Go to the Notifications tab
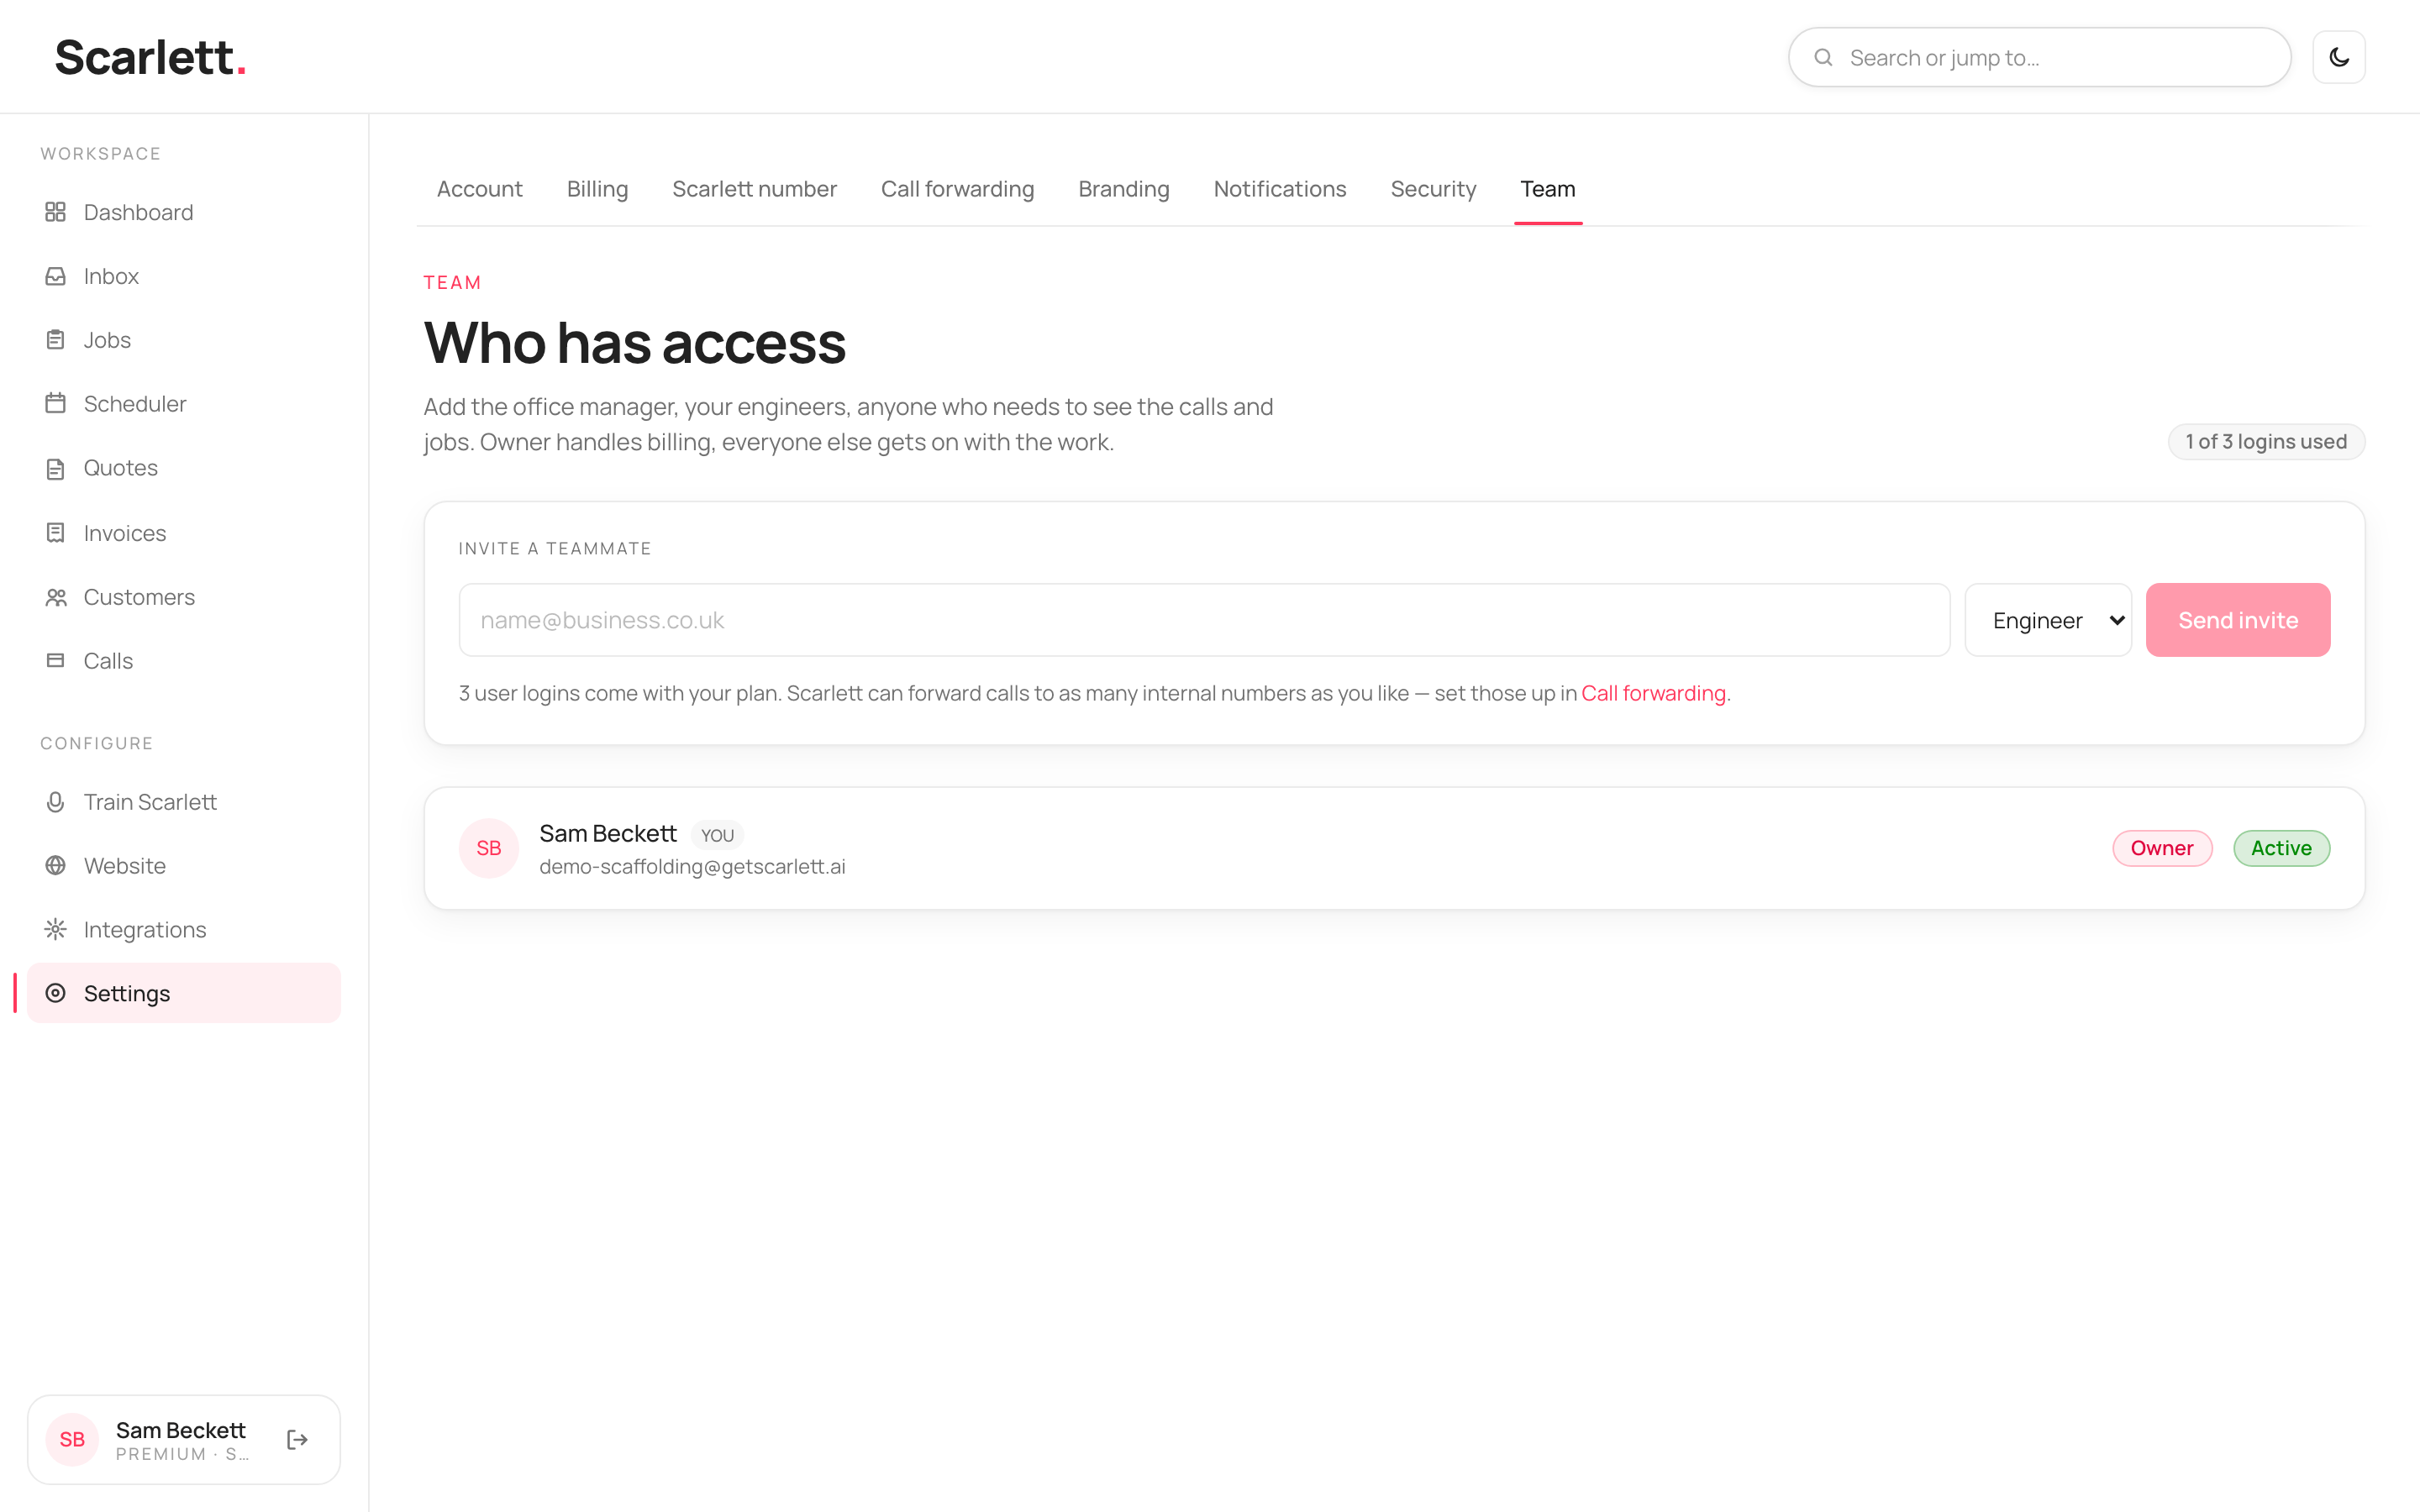This screenshot has height=1512, width=2420. point(1279,189)
